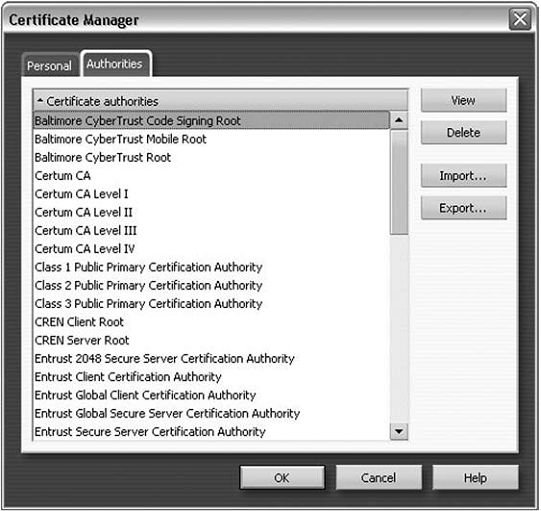Click the scrollbar up arrow
Image resolution: width=541 pixels, height=511 pixels.
pyautogui.click(x=399, y=120)
